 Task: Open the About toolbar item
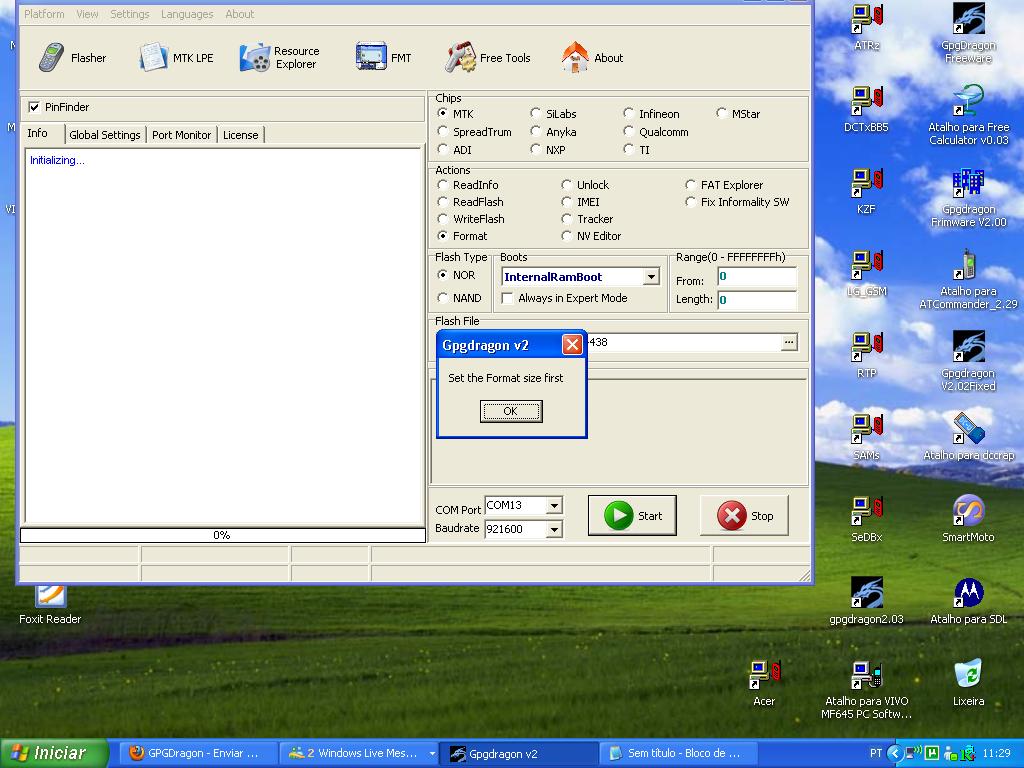point(592,57)
